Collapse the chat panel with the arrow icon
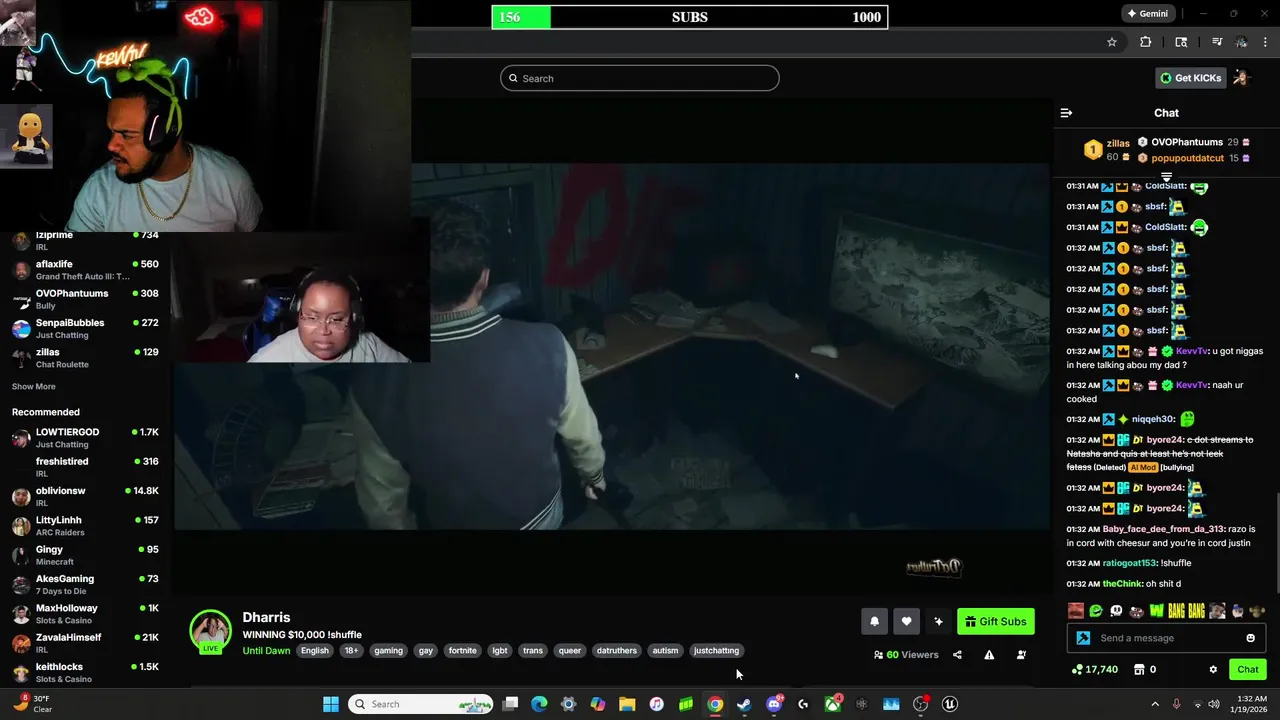This screenshot has width=1280, height=720. (x=1066, y=113)
